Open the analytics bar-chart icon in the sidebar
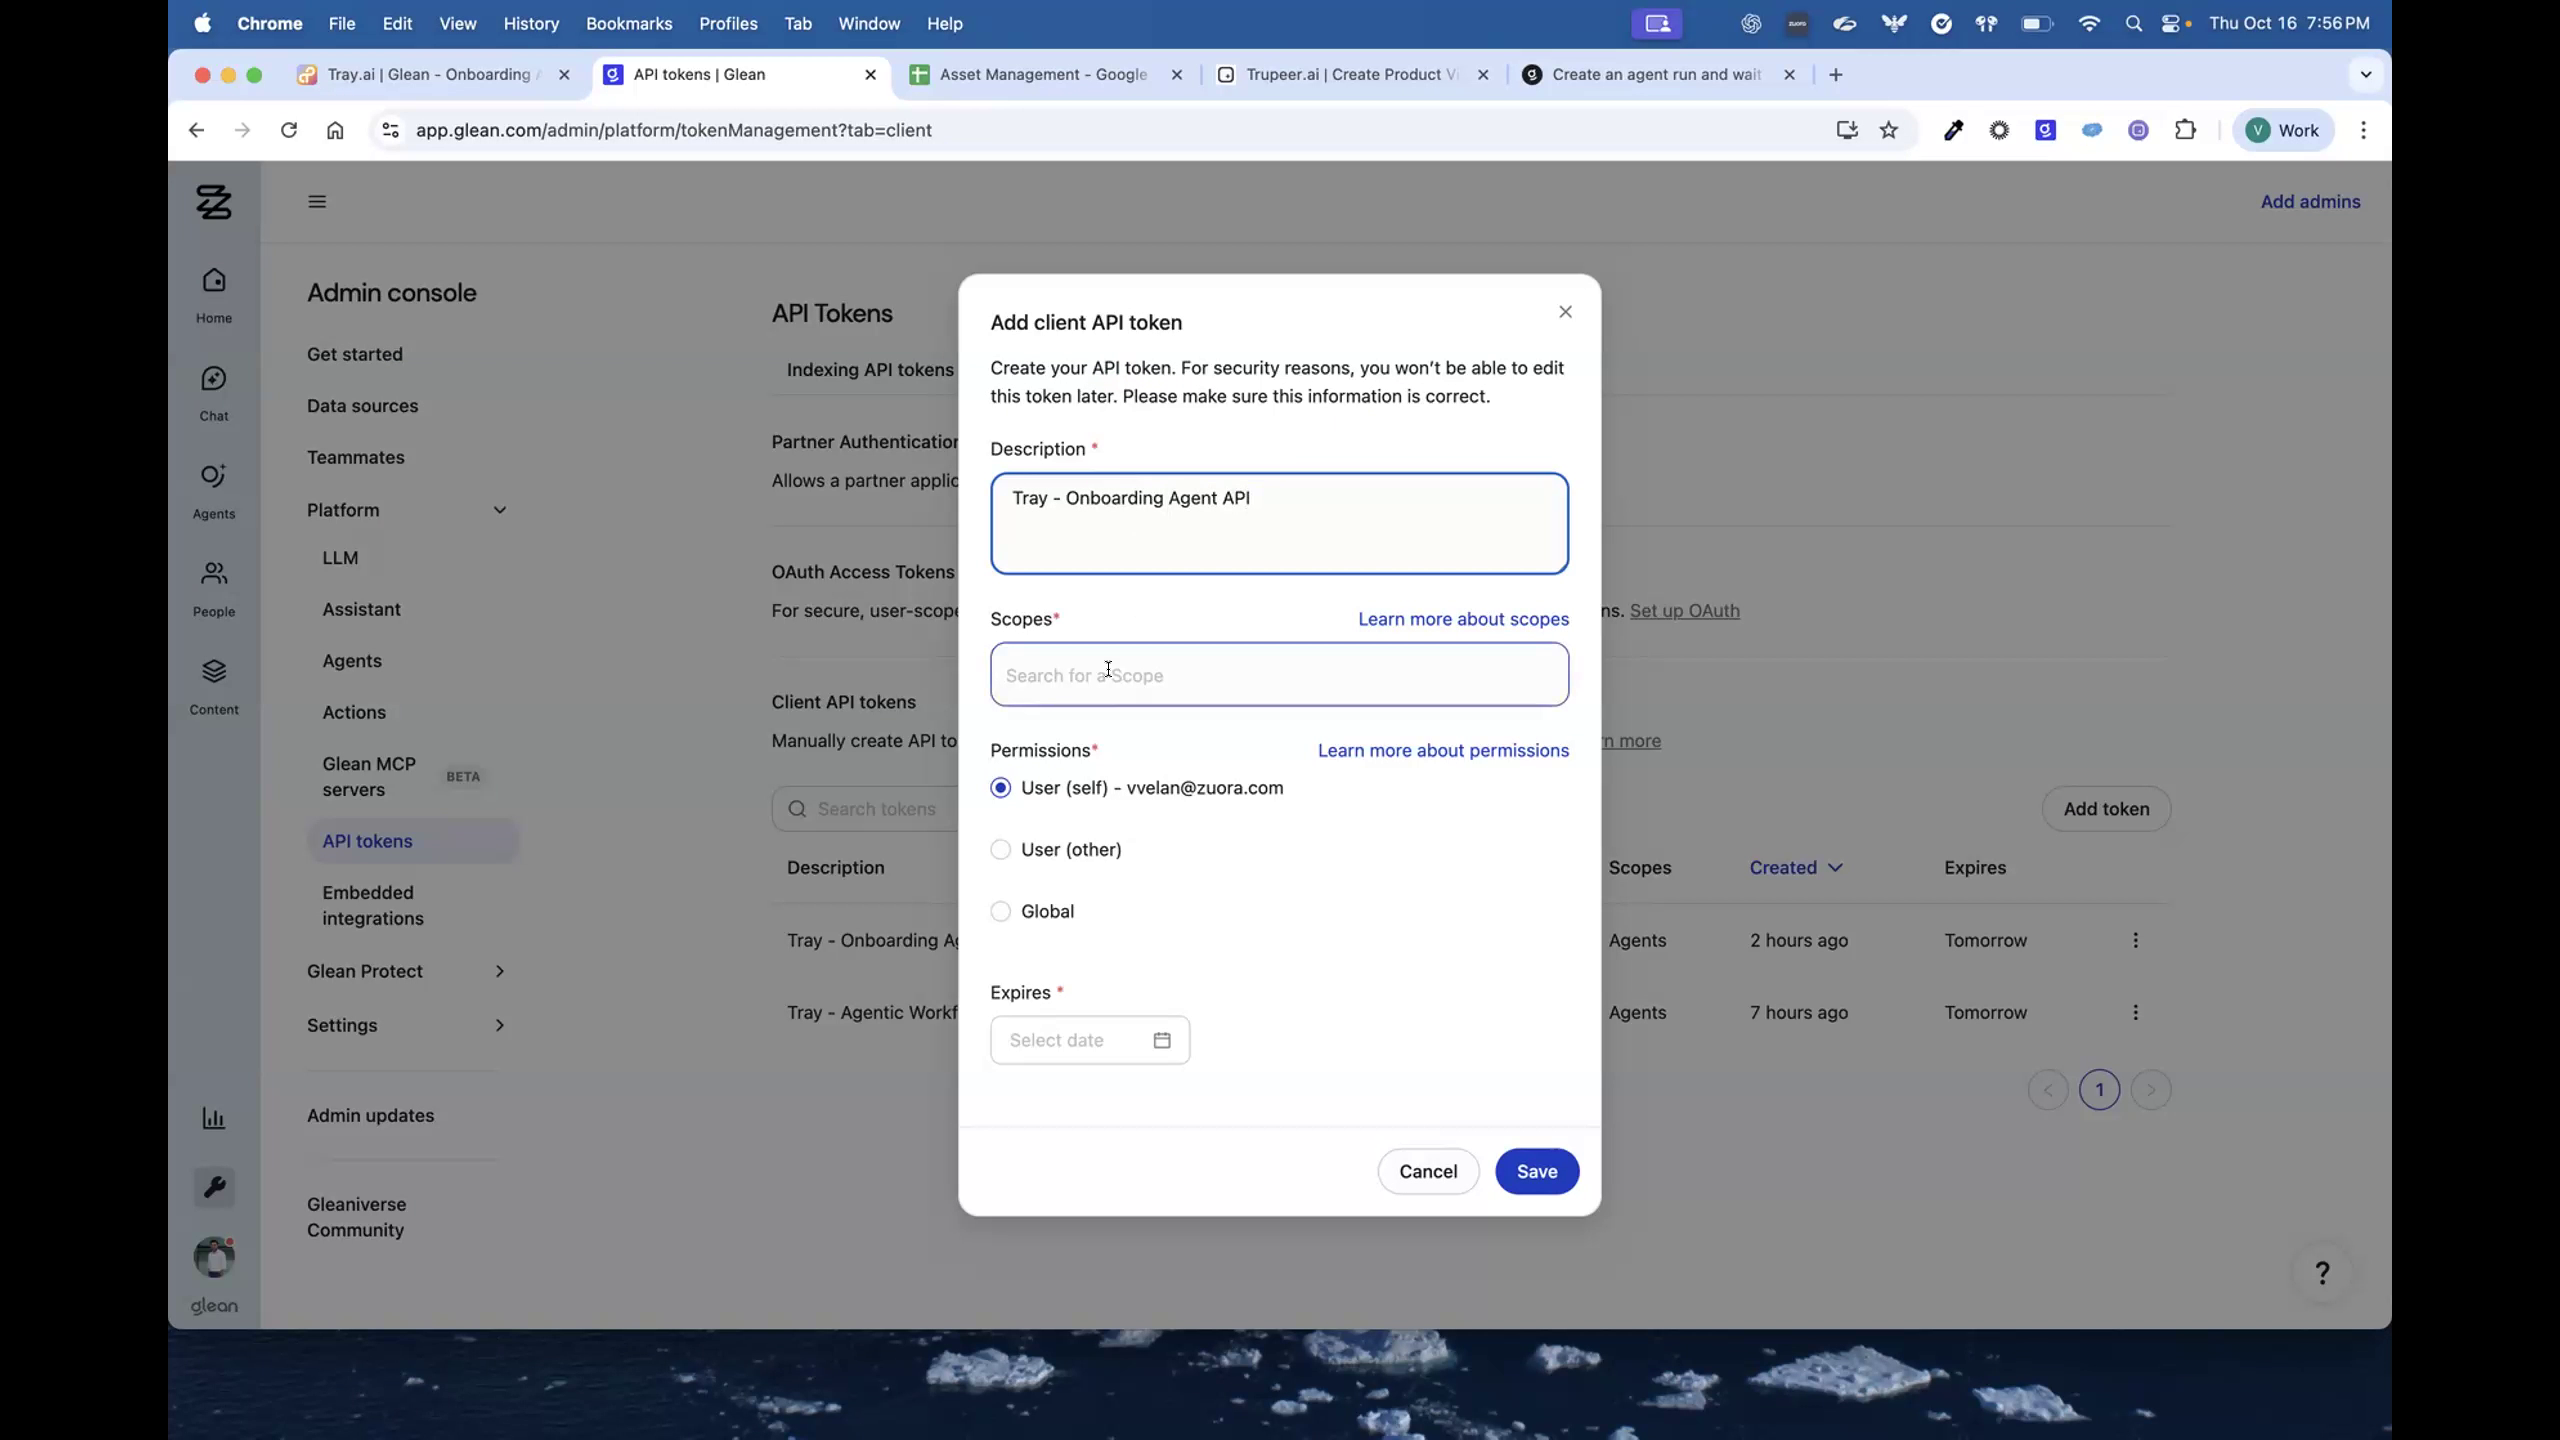The image size is (2560, 1440). click(213, 1117)
